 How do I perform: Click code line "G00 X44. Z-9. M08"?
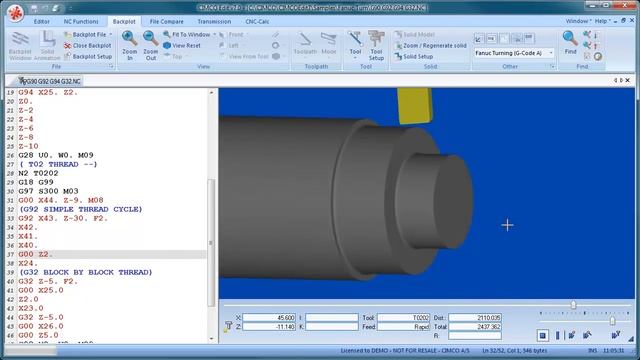click(x=61, y=200)
